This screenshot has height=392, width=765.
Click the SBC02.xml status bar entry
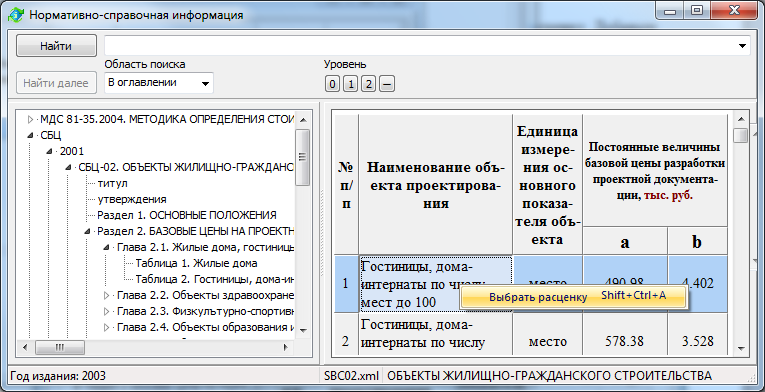point(351,376)
